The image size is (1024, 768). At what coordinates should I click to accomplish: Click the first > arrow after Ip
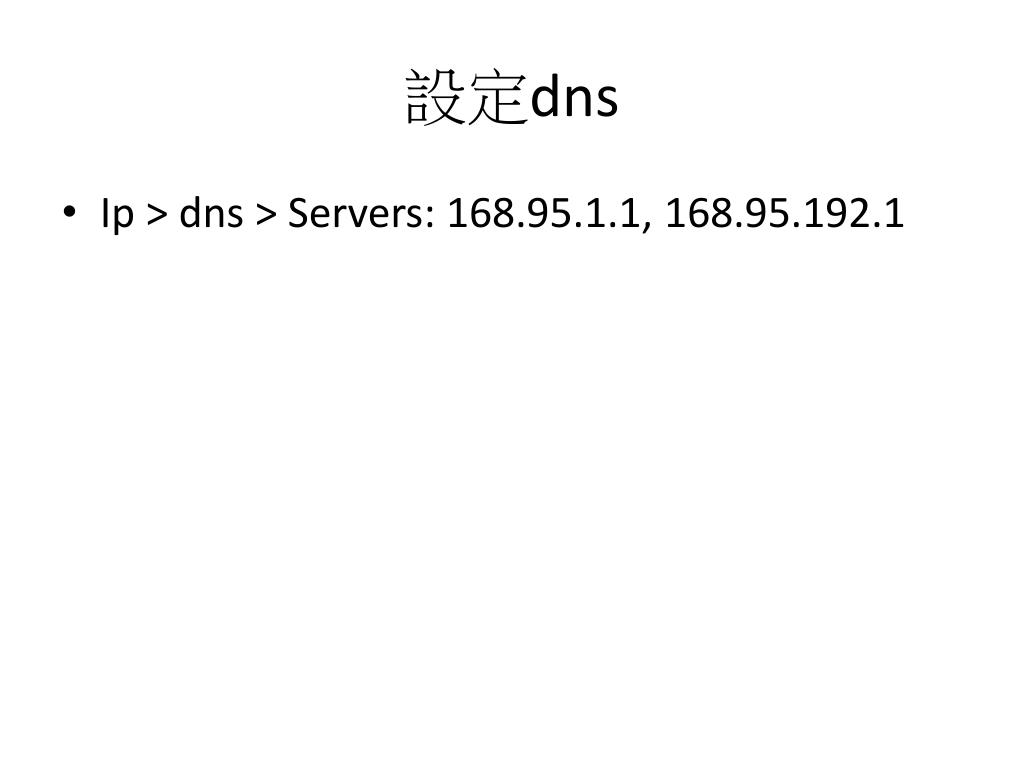click(x=157, y=215)
